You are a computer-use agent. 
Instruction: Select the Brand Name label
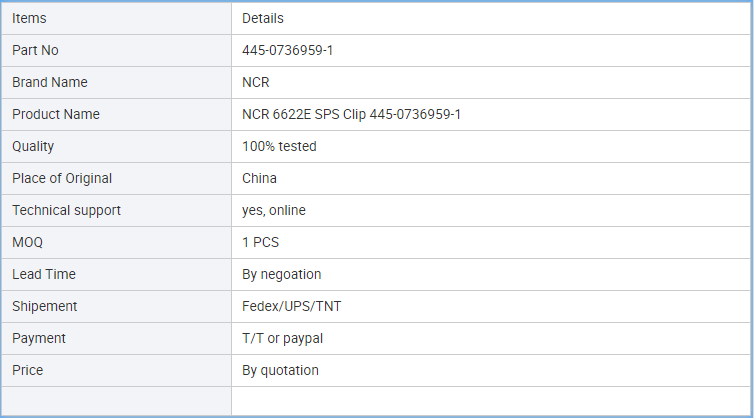click(50, 82)
